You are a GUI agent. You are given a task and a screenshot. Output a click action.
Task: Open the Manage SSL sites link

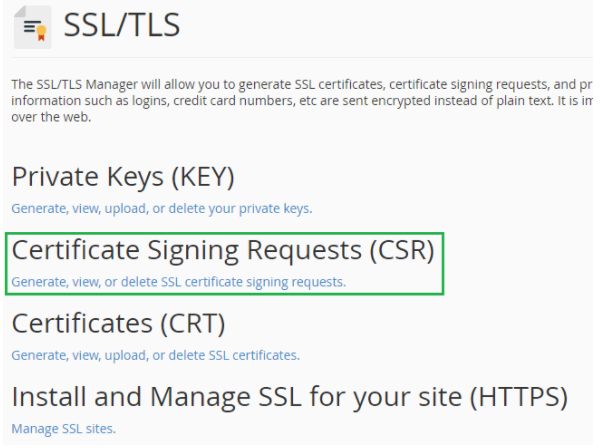pos(63,429)
